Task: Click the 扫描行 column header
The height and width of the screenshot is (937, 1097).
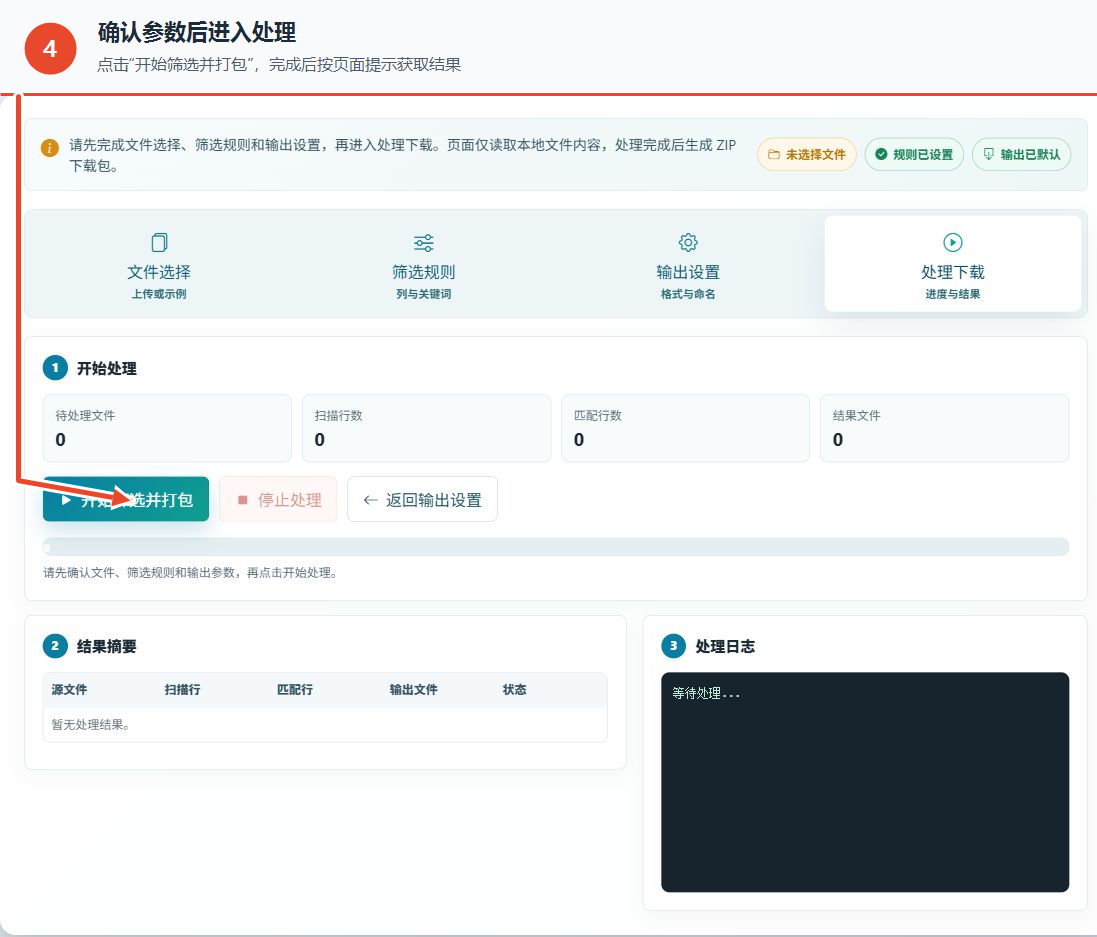Action: tap(182, 689)
